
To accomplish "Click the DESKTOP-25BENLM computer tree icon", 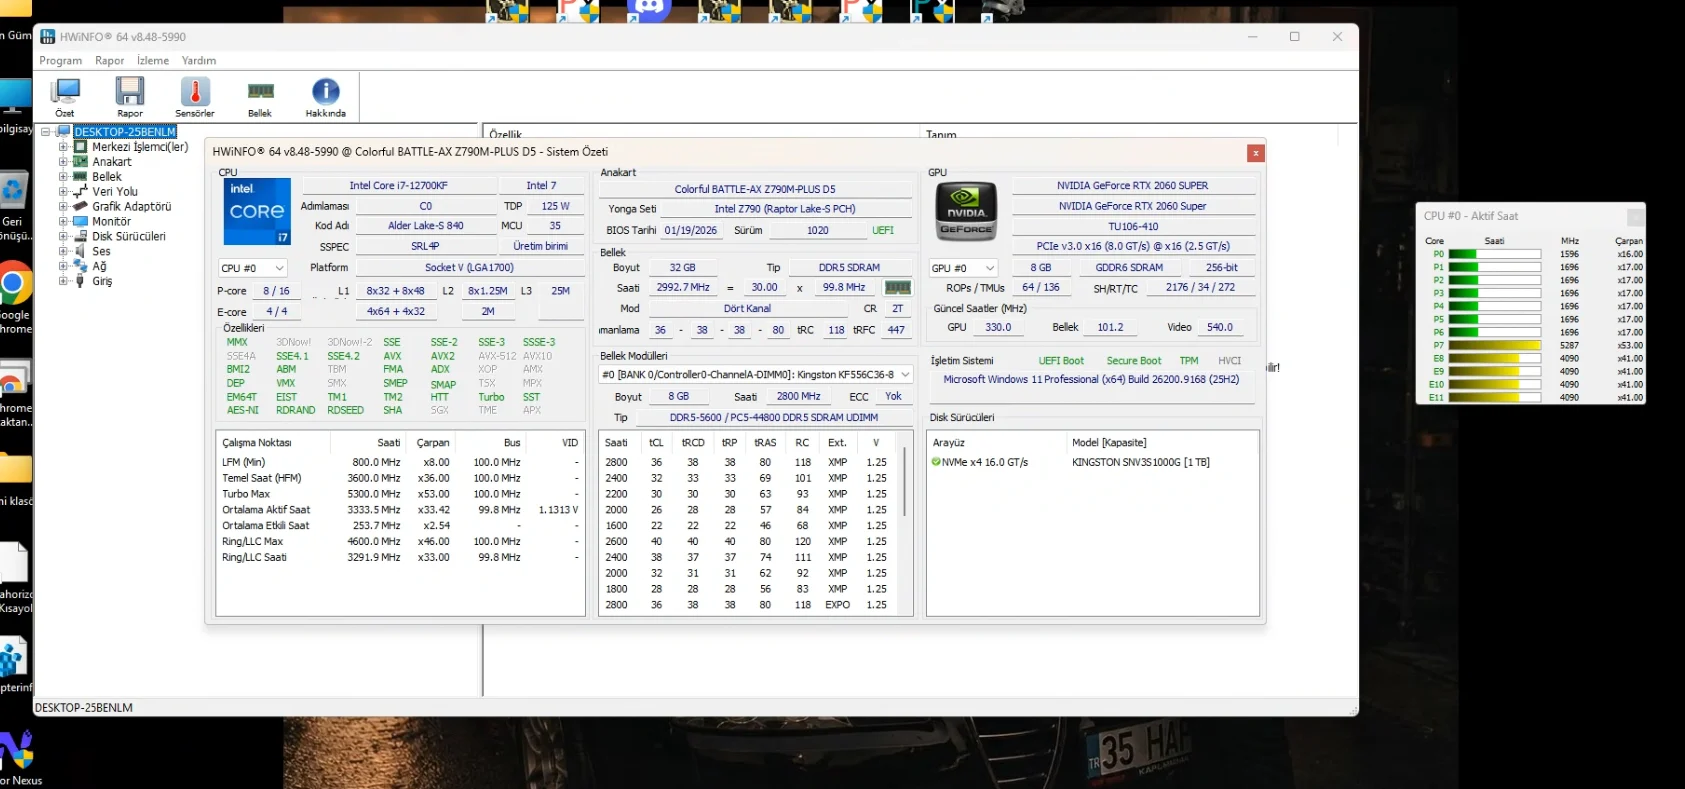I will (x=63, y=132).
